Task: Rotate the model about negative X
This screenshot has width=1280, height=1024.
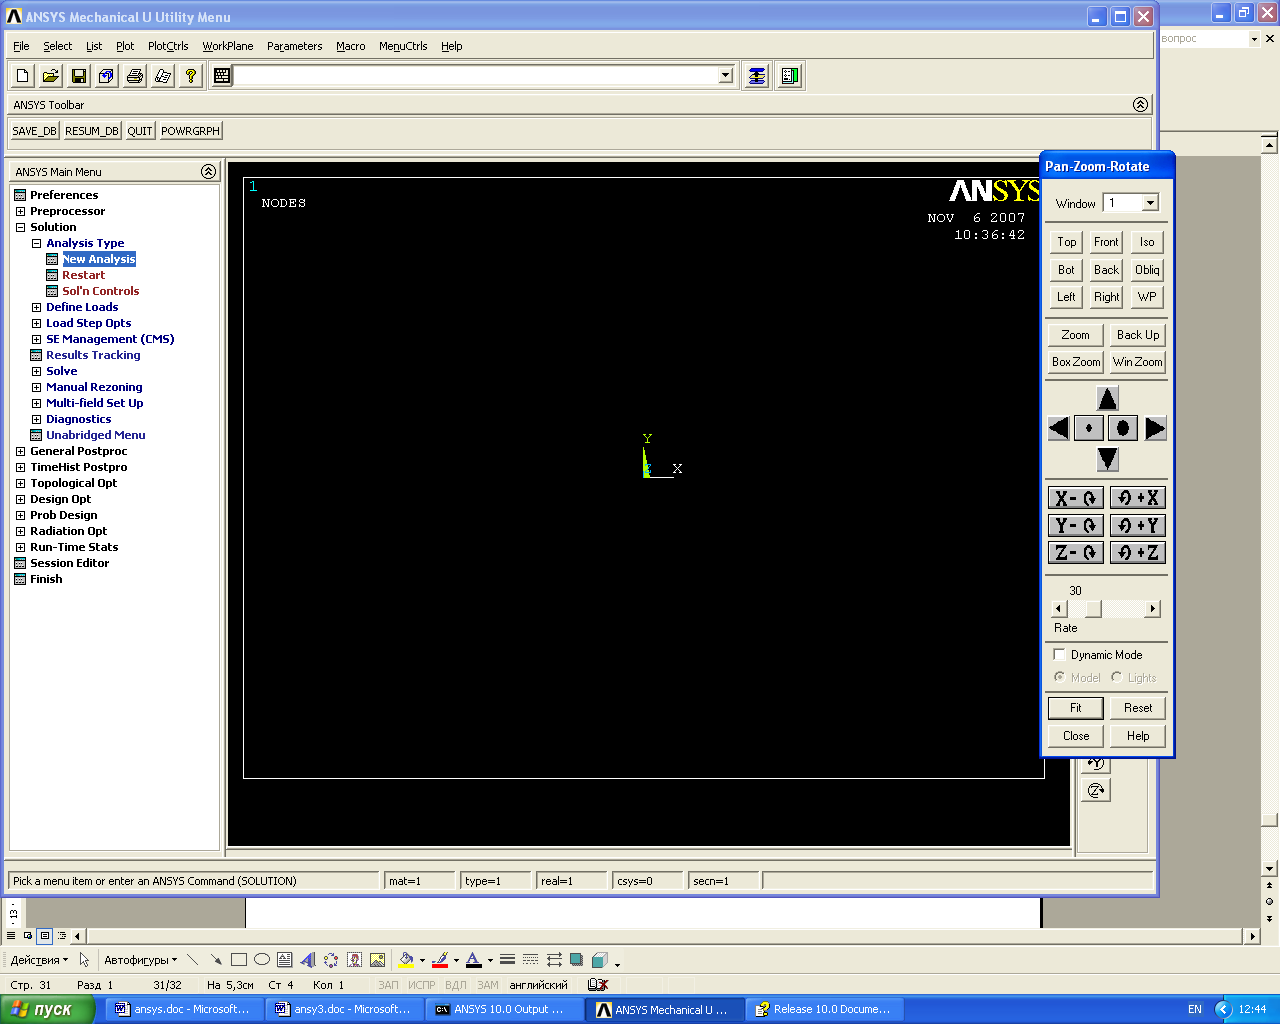Action: click(x=1076, y=498)
